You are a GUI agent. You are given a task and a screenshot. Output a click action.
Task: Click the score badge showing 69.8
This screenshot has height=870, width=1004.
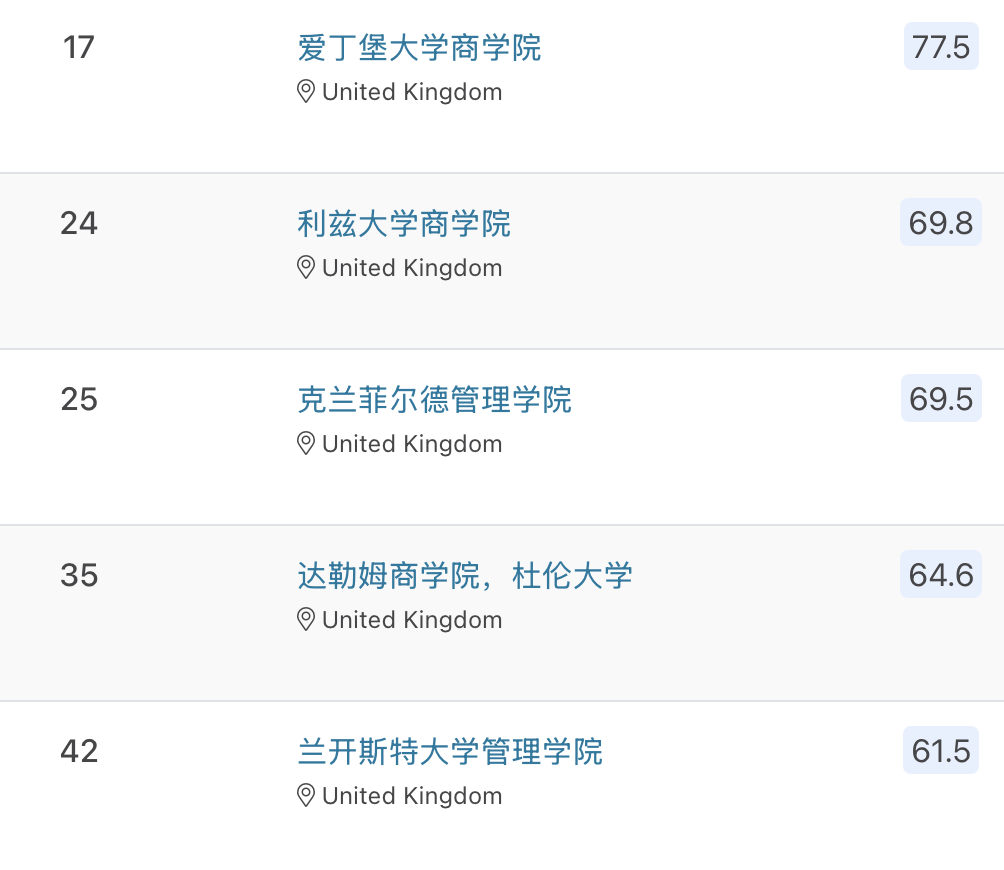tap(940, 222)
